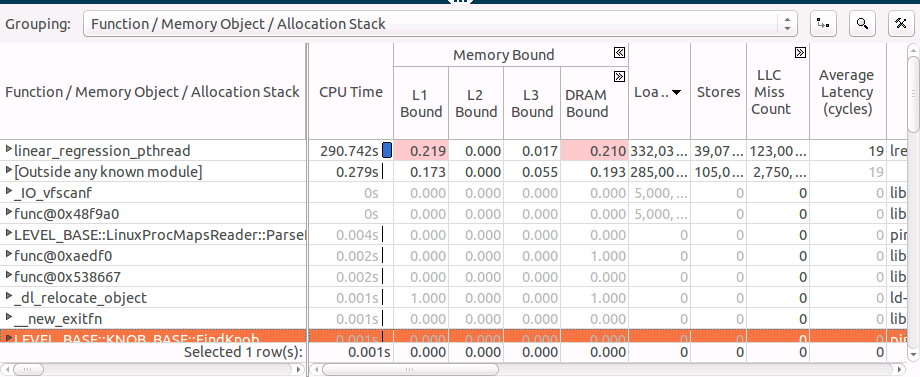Open the search magnifier tool

862,24
